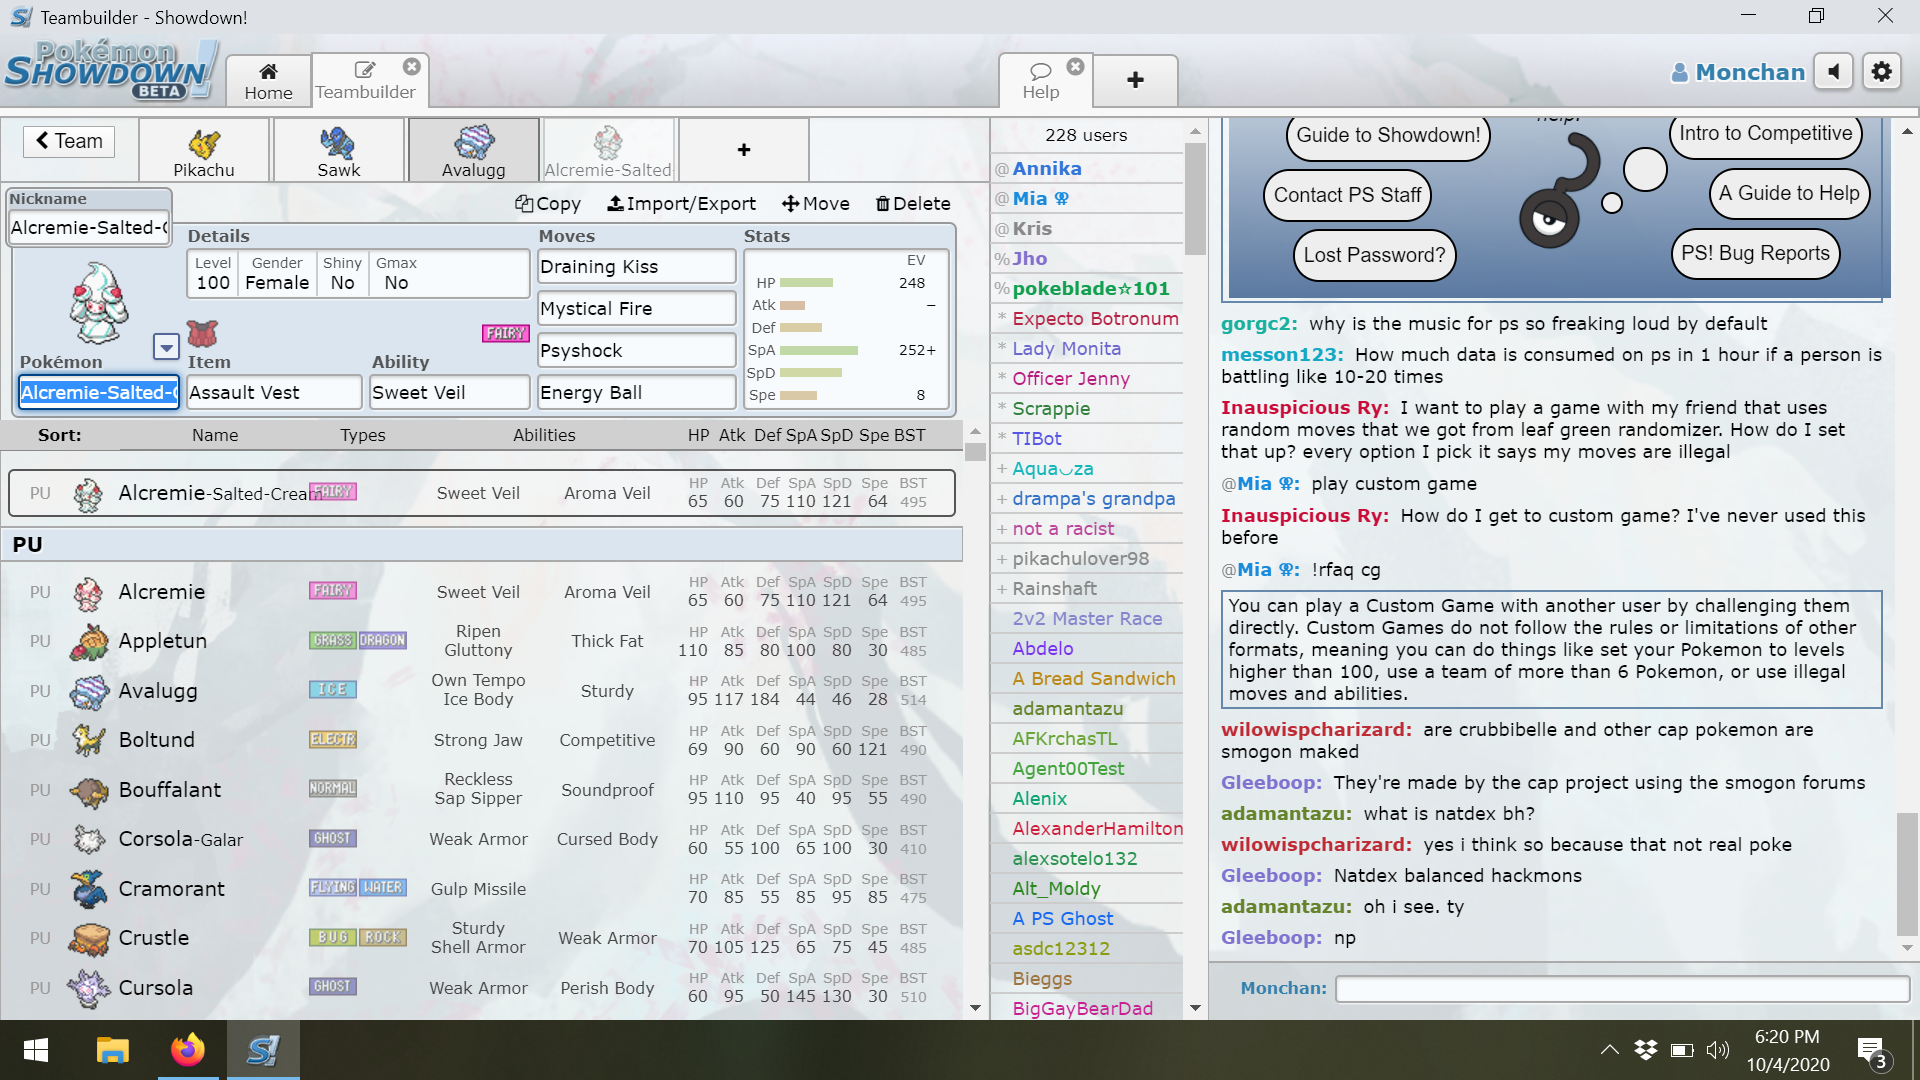
Task: Click the Cursola sprite icon
Action: [x=88, y=988]
